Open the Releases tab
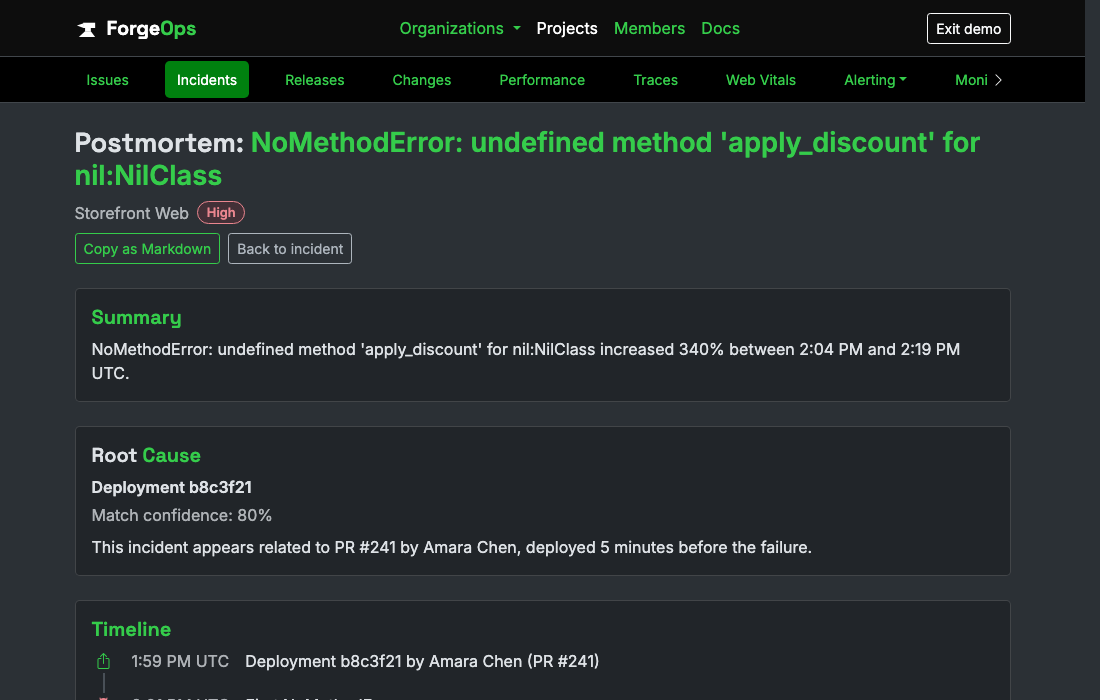This screenshot has width=1100, height=700. [314, 80]
